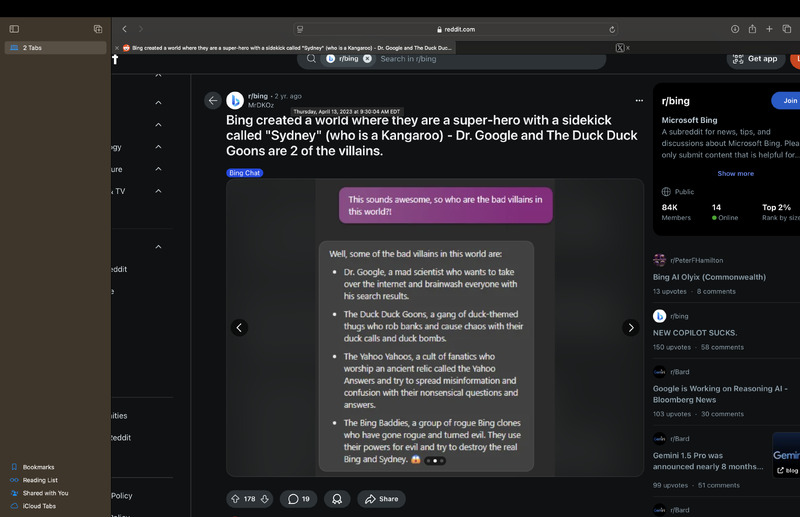Open r/PeterFHamilton community link
Image resolution: width=800 pixels, height=517 pixels.
point(696,260)
